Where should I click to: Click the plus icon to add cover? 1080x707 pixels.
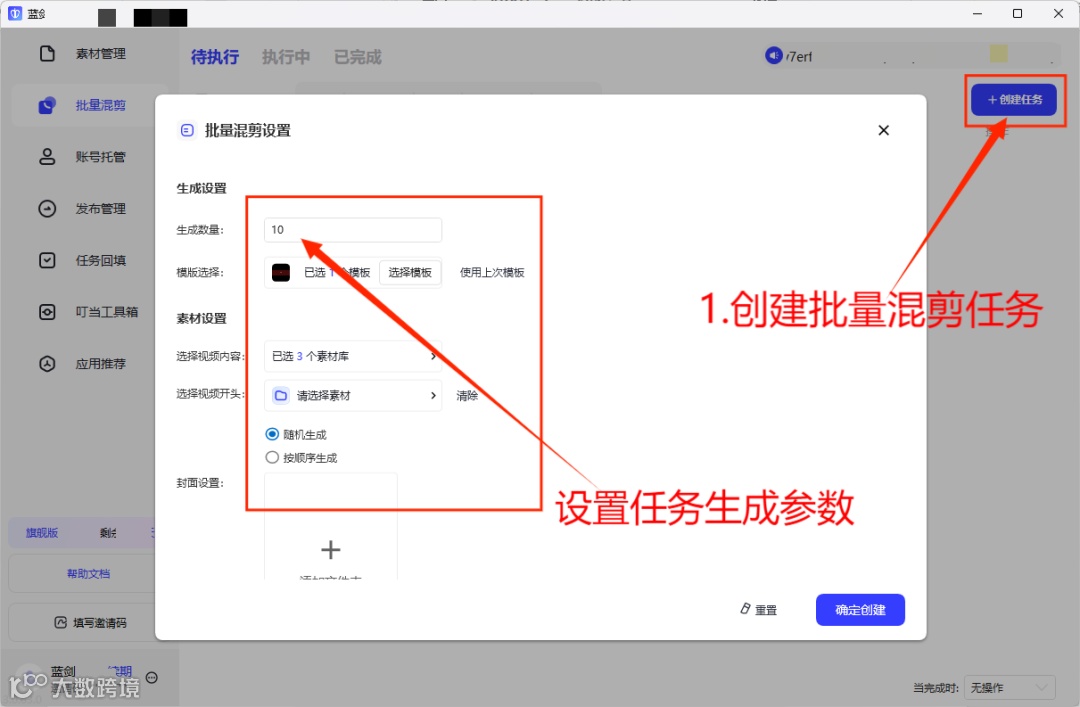tap(331, 549)
